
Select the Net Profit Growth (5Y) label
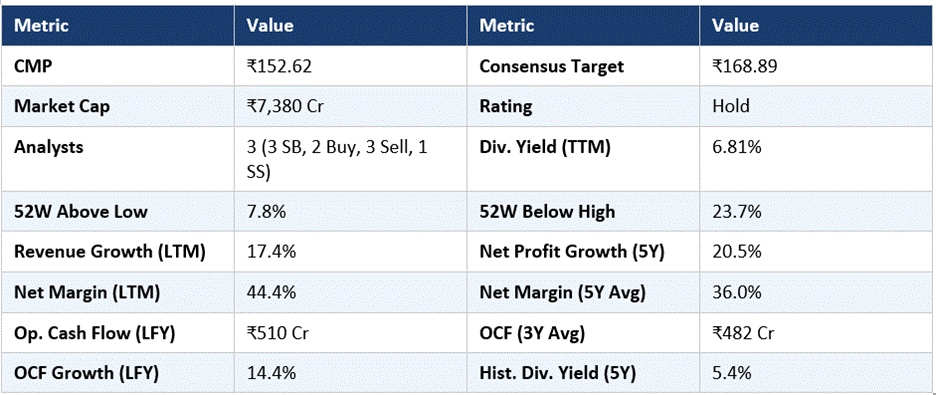(572, 252)
